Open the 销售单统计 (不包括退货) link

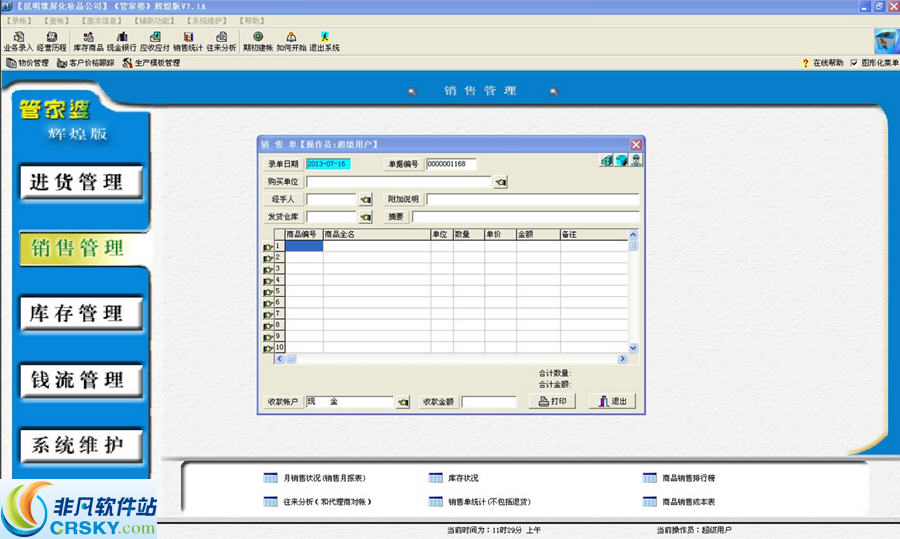480,502
